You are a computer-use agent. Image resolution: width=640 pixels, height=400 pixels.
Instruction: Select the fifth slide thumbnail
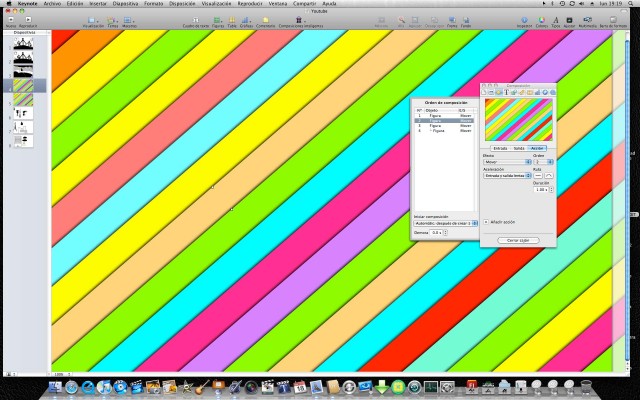23,100
